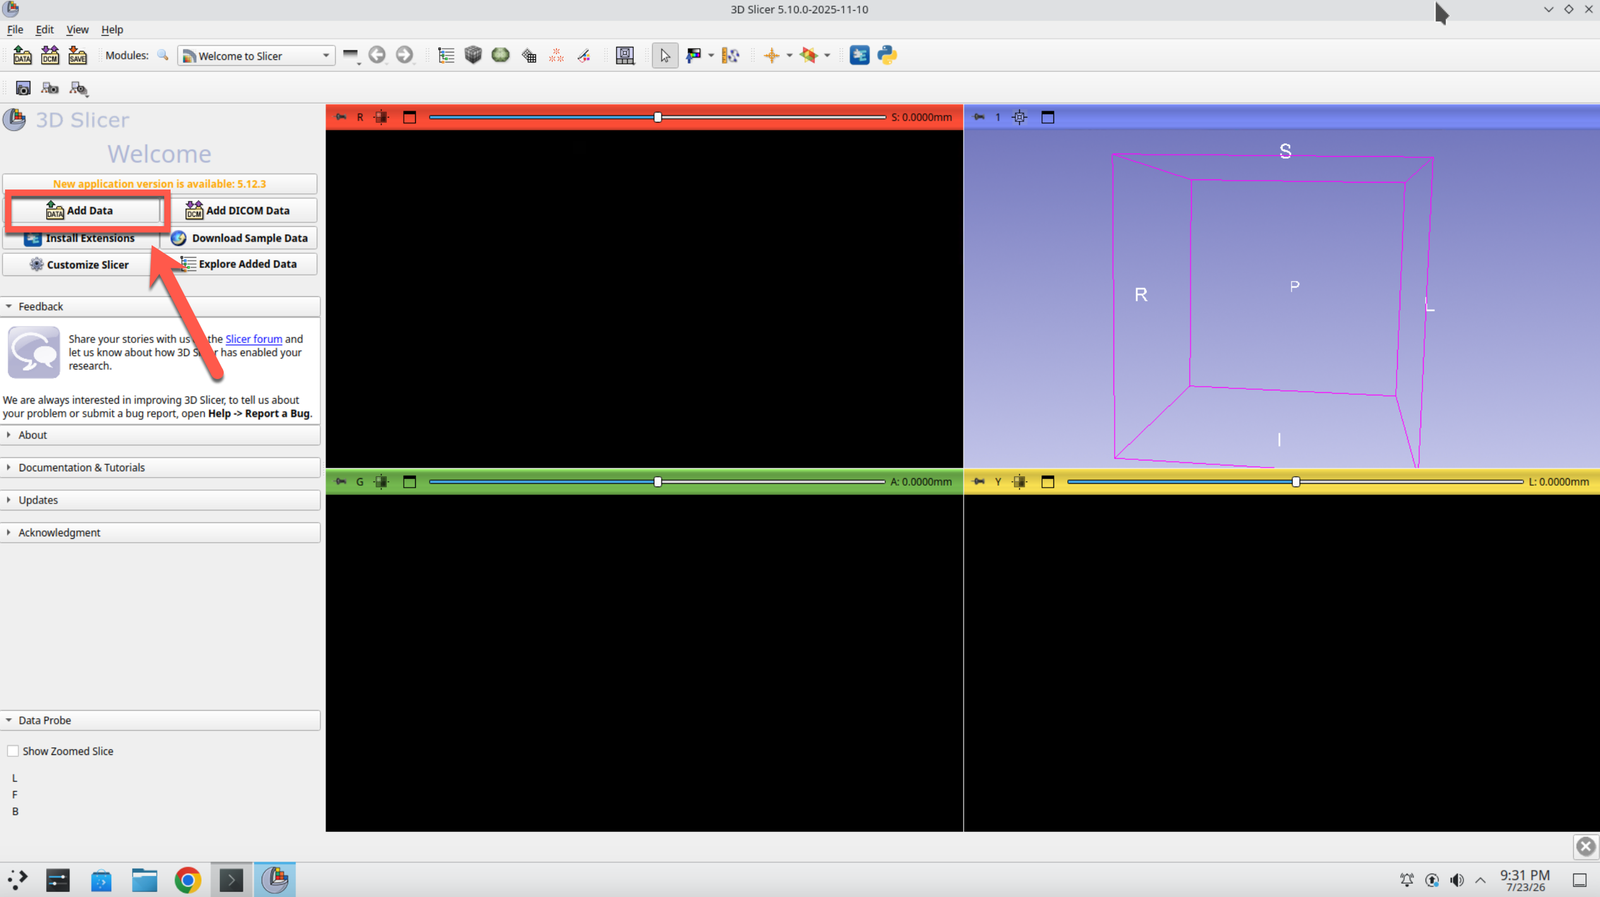This screenshot has width=1600, height=897.
Task: Click the Load Data toolbar icon
Action: coord(22,56)
